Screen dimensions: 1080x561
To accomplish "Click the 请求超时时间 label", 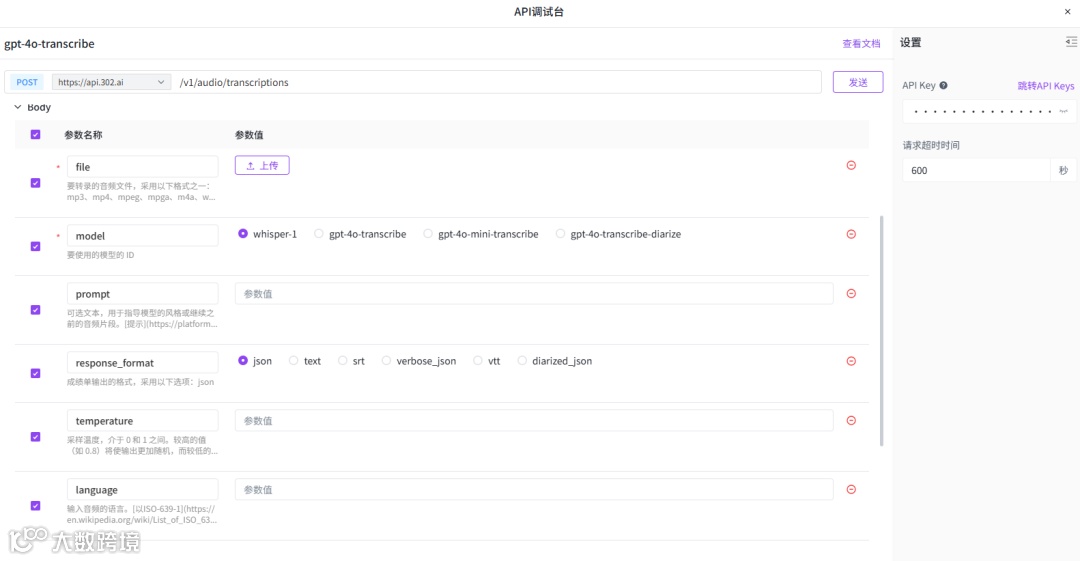I will pyautogui.click(x=931, y=145).
